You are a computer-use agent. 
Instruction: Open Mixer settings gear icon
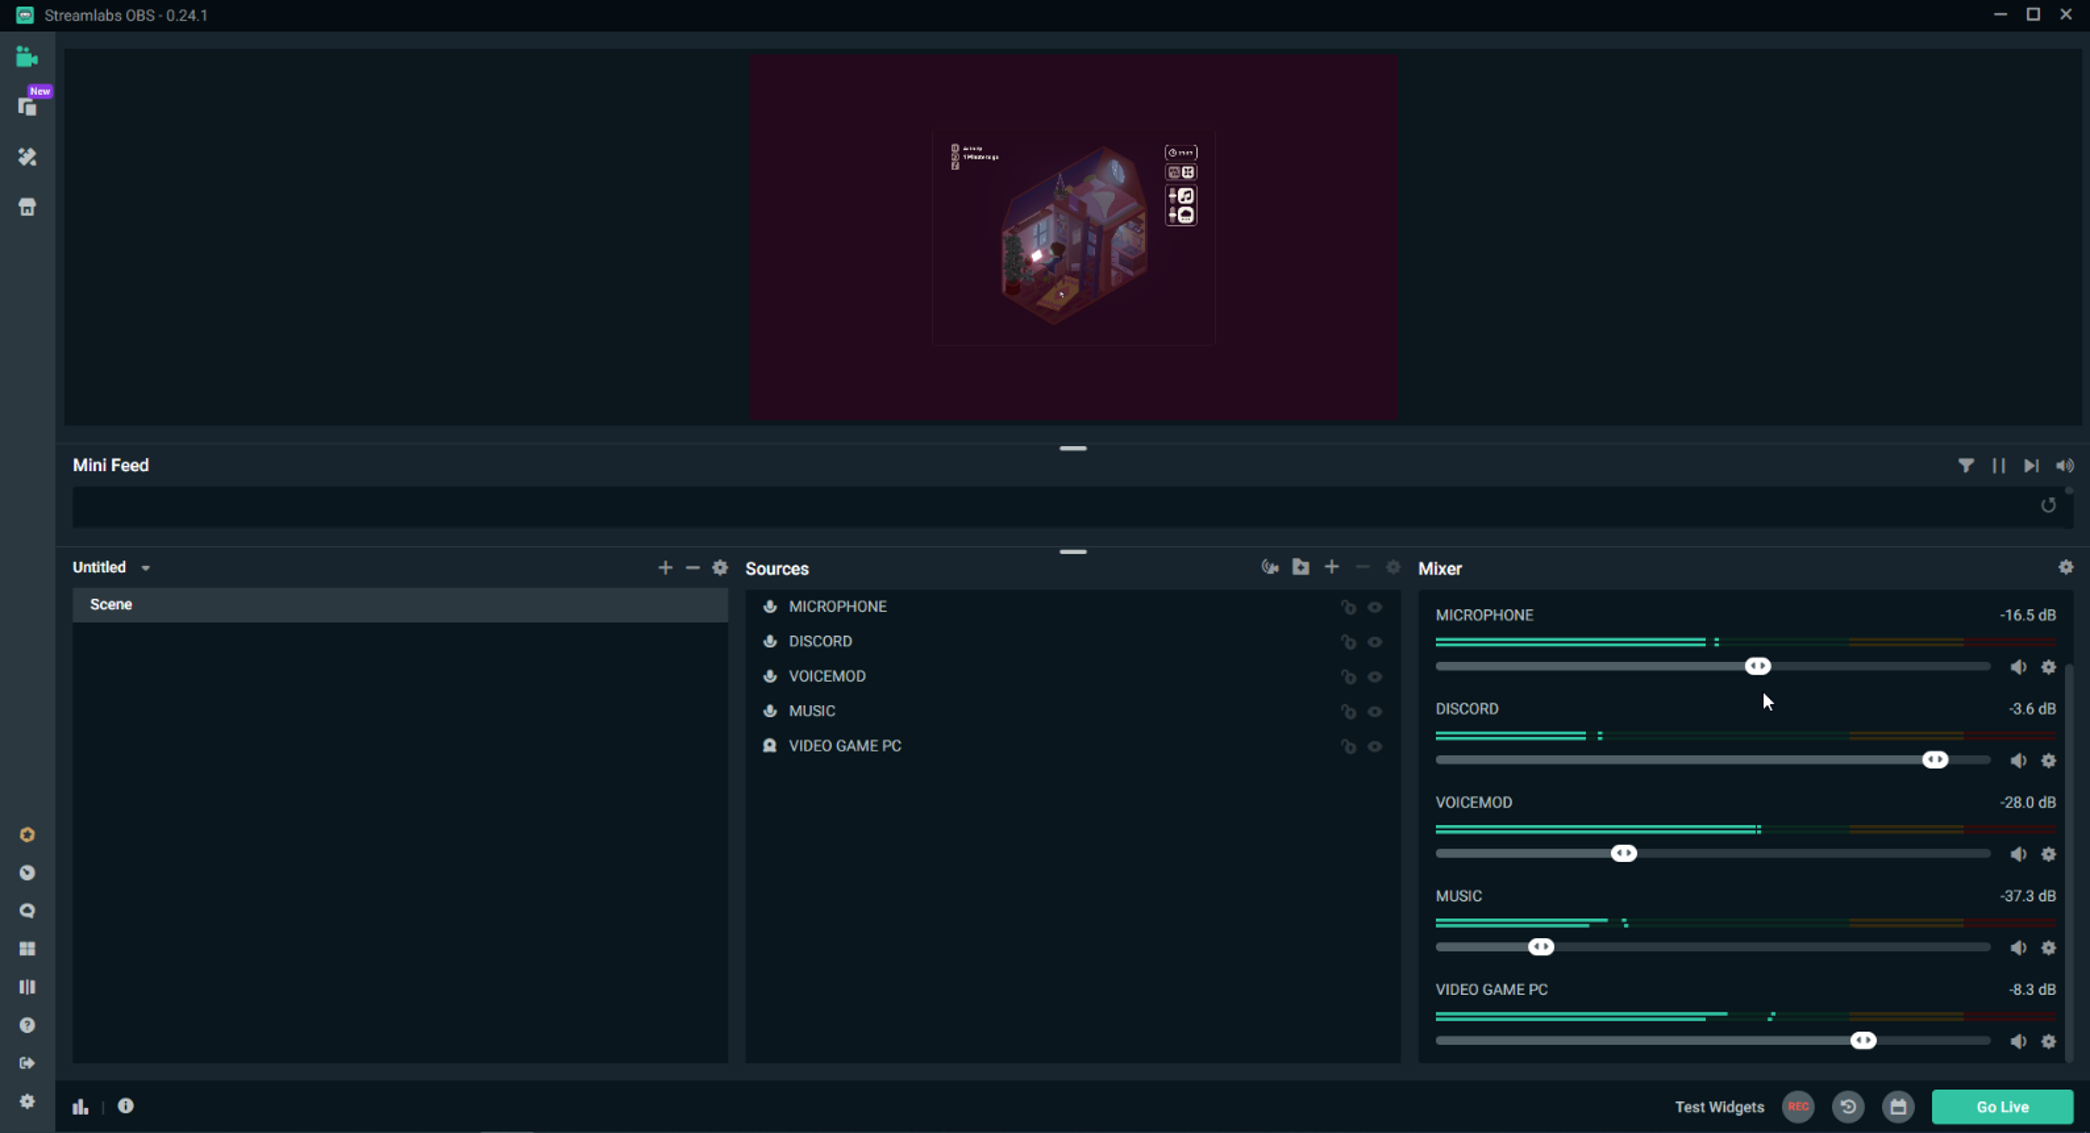click(2065, 567)
